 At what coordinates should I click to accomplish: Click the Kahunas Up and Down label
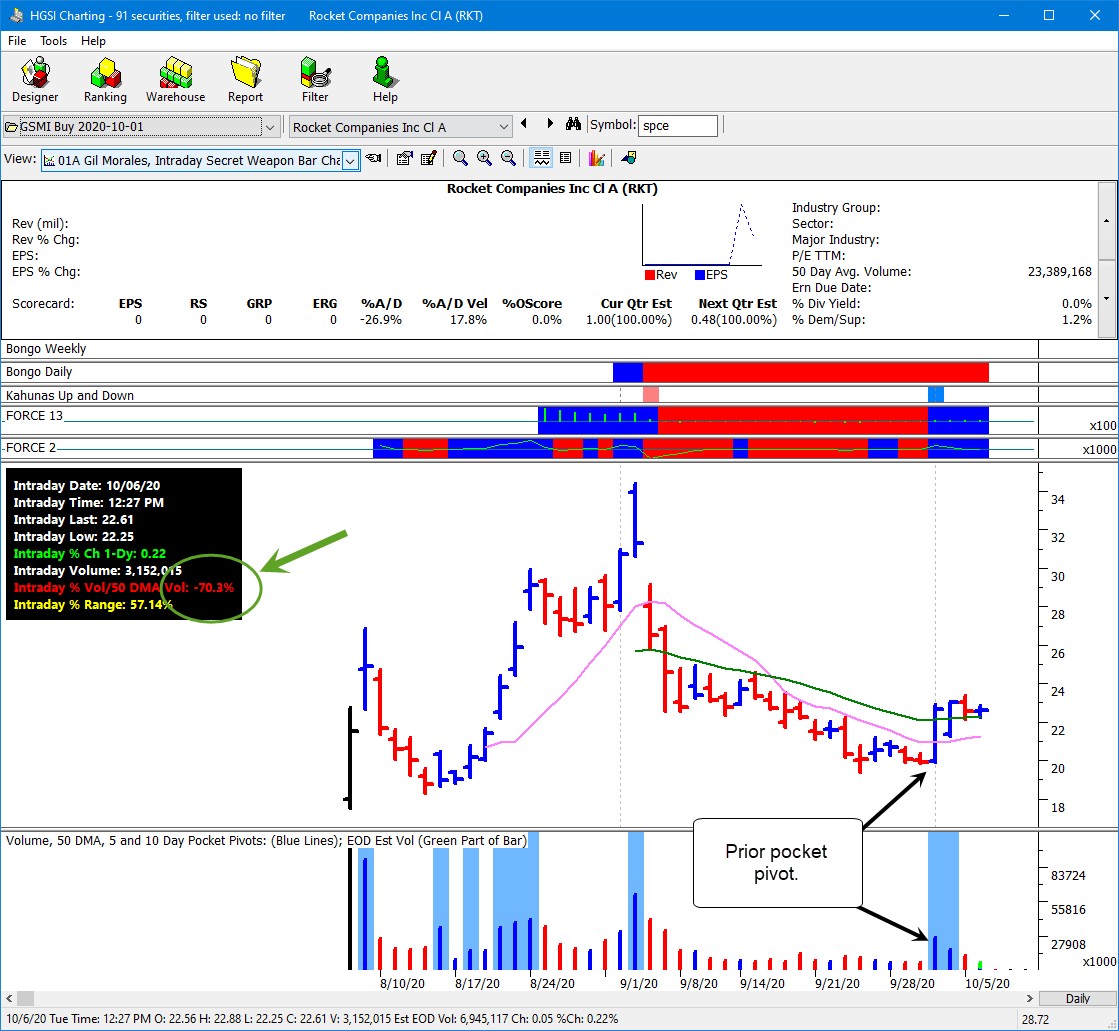(x=70, y=395)
